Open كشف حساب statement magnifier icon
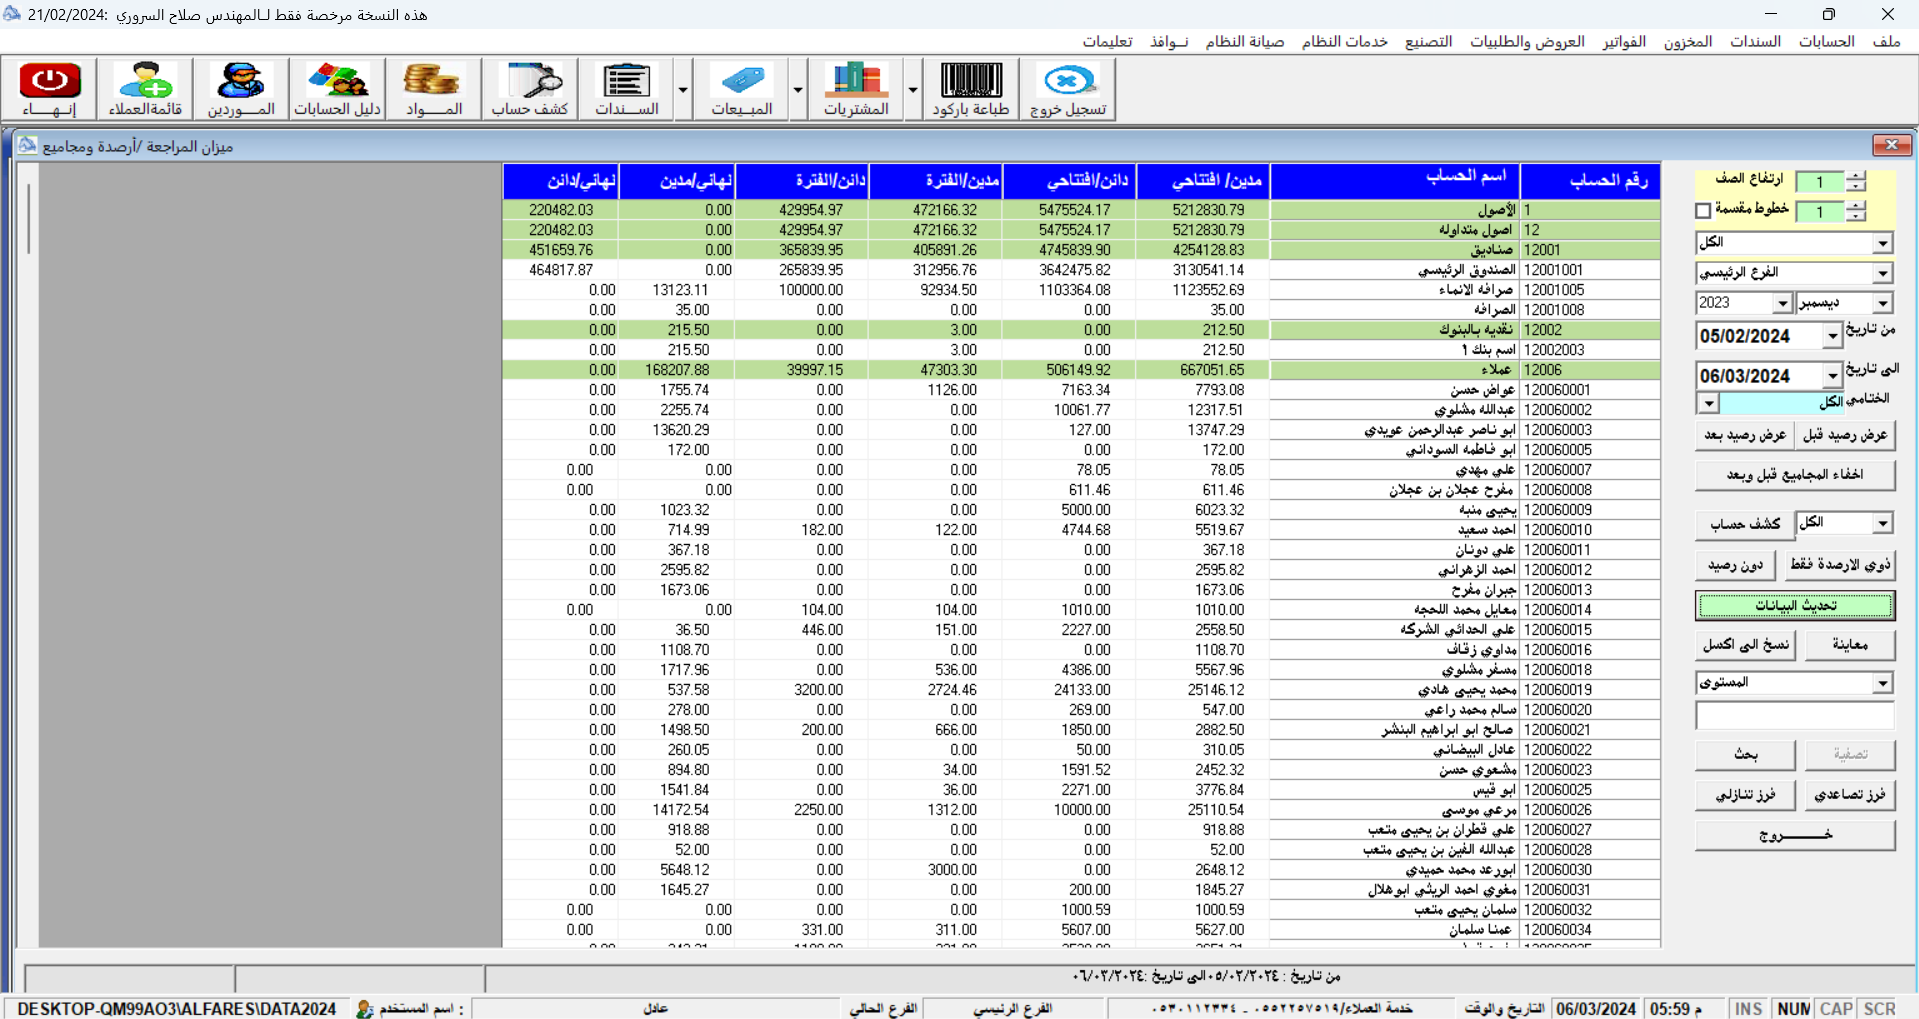 530,89
